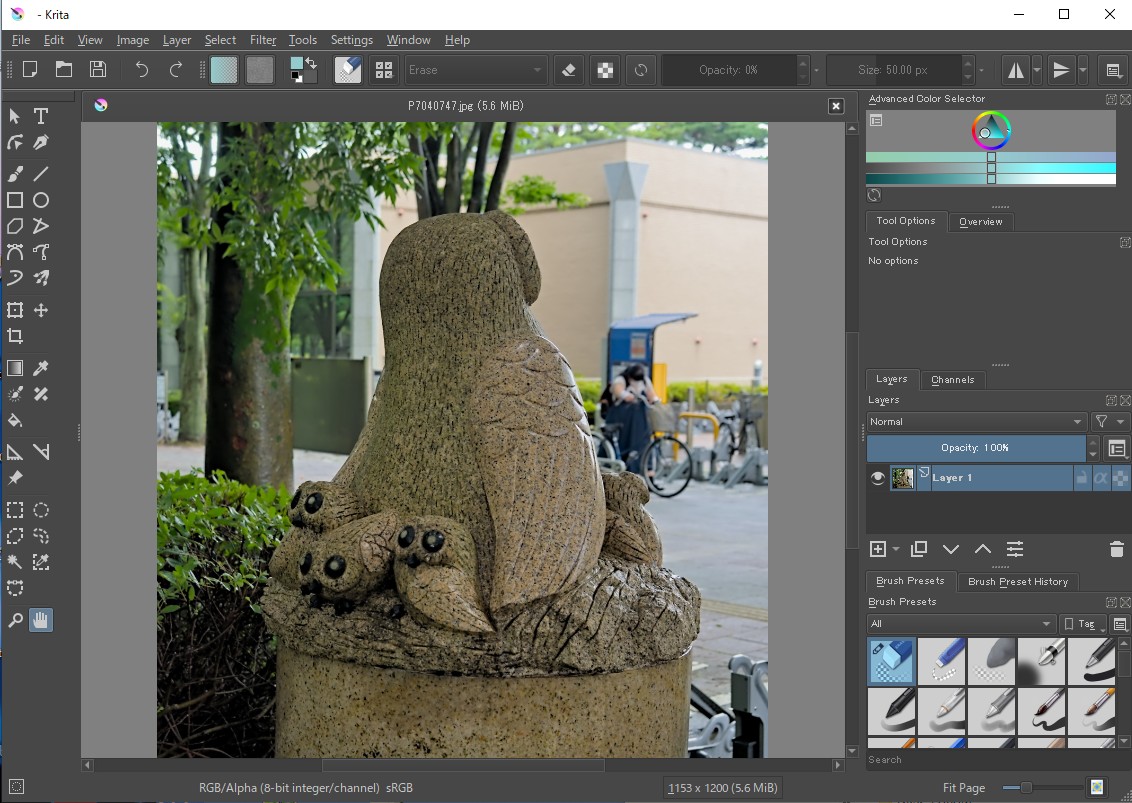Click the Redo arrow in toolbar
Screen dimensions: 1132x803
175,69
